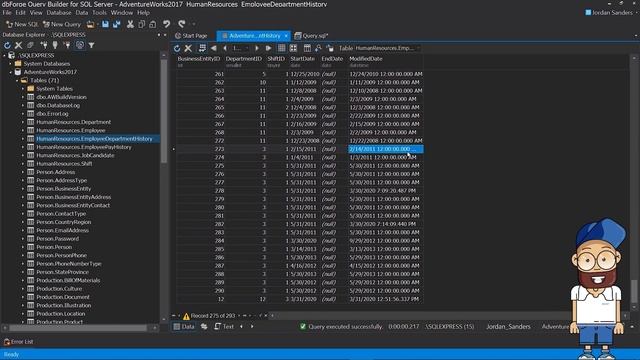Click the Redo arrow icon

(182, 24)
